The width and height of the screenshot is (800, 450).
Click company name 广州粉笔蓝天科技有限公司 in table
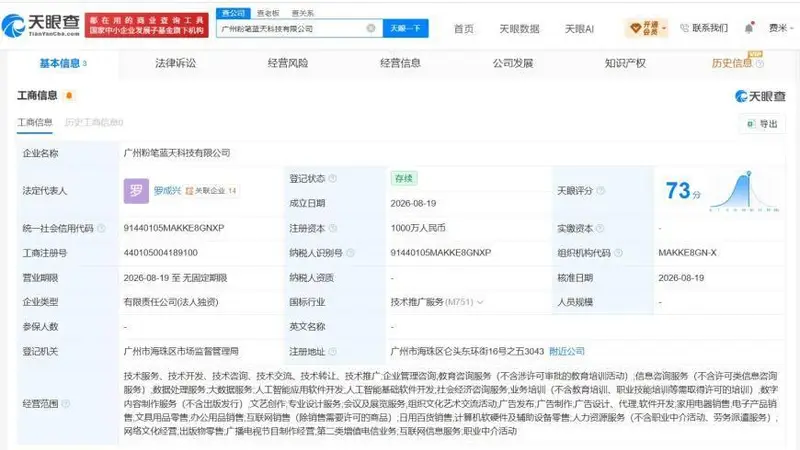point(177,153)
